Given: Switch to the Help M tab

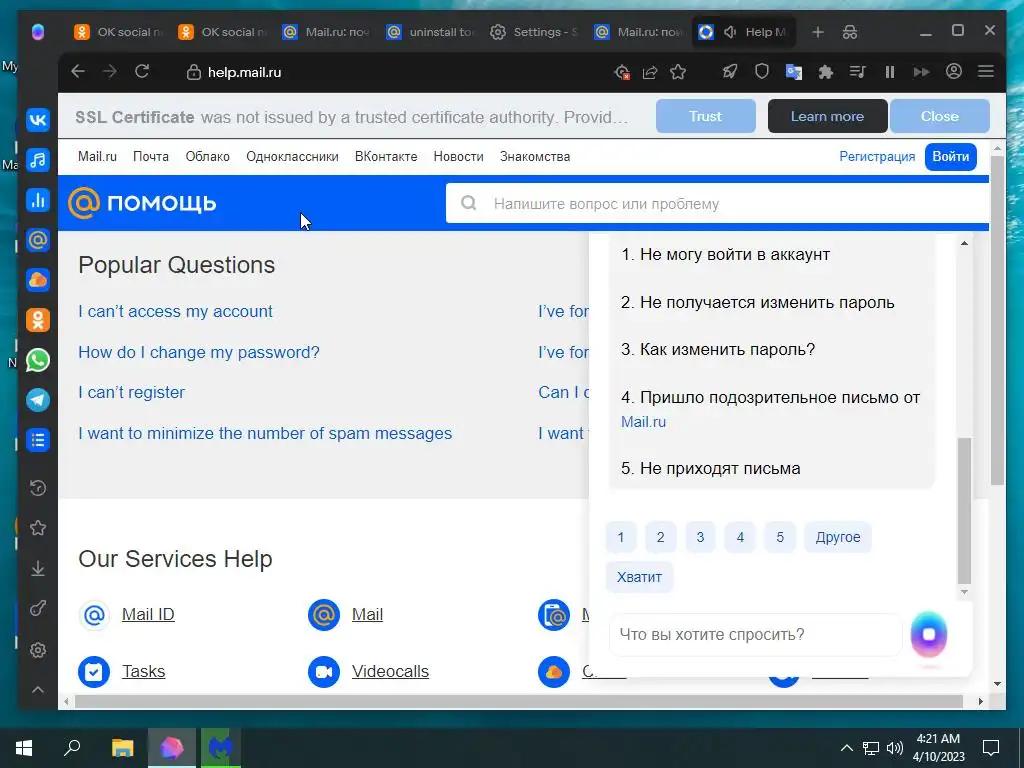Looking at the screenshot, I should tap(743, 32).
